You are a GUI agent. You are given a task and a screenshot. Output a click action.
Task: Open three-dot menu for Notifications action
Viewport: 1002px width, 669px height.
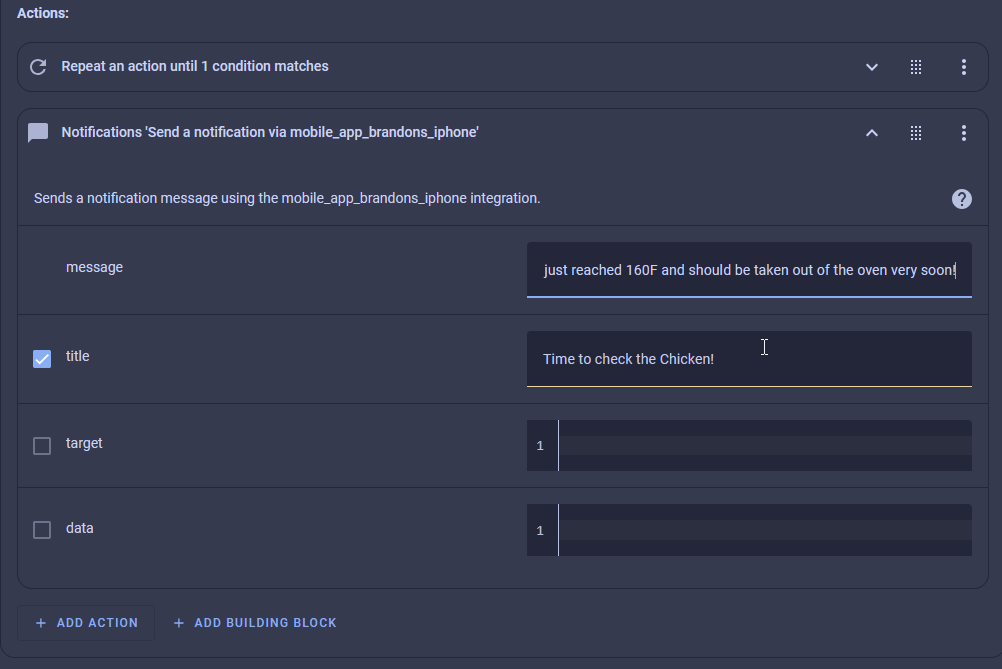964,133
